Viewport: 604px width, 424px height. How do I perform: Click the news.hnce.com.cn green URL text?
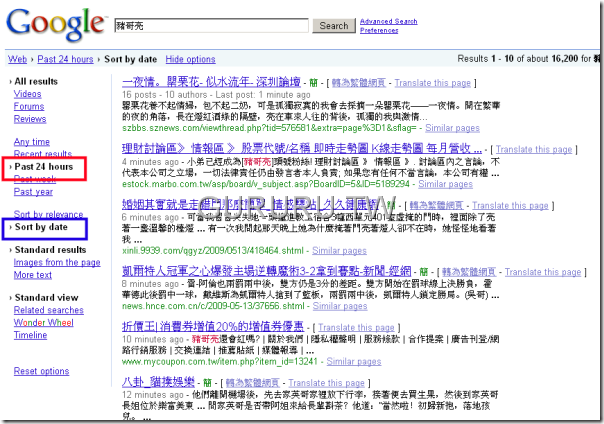[x=213, y=306]
